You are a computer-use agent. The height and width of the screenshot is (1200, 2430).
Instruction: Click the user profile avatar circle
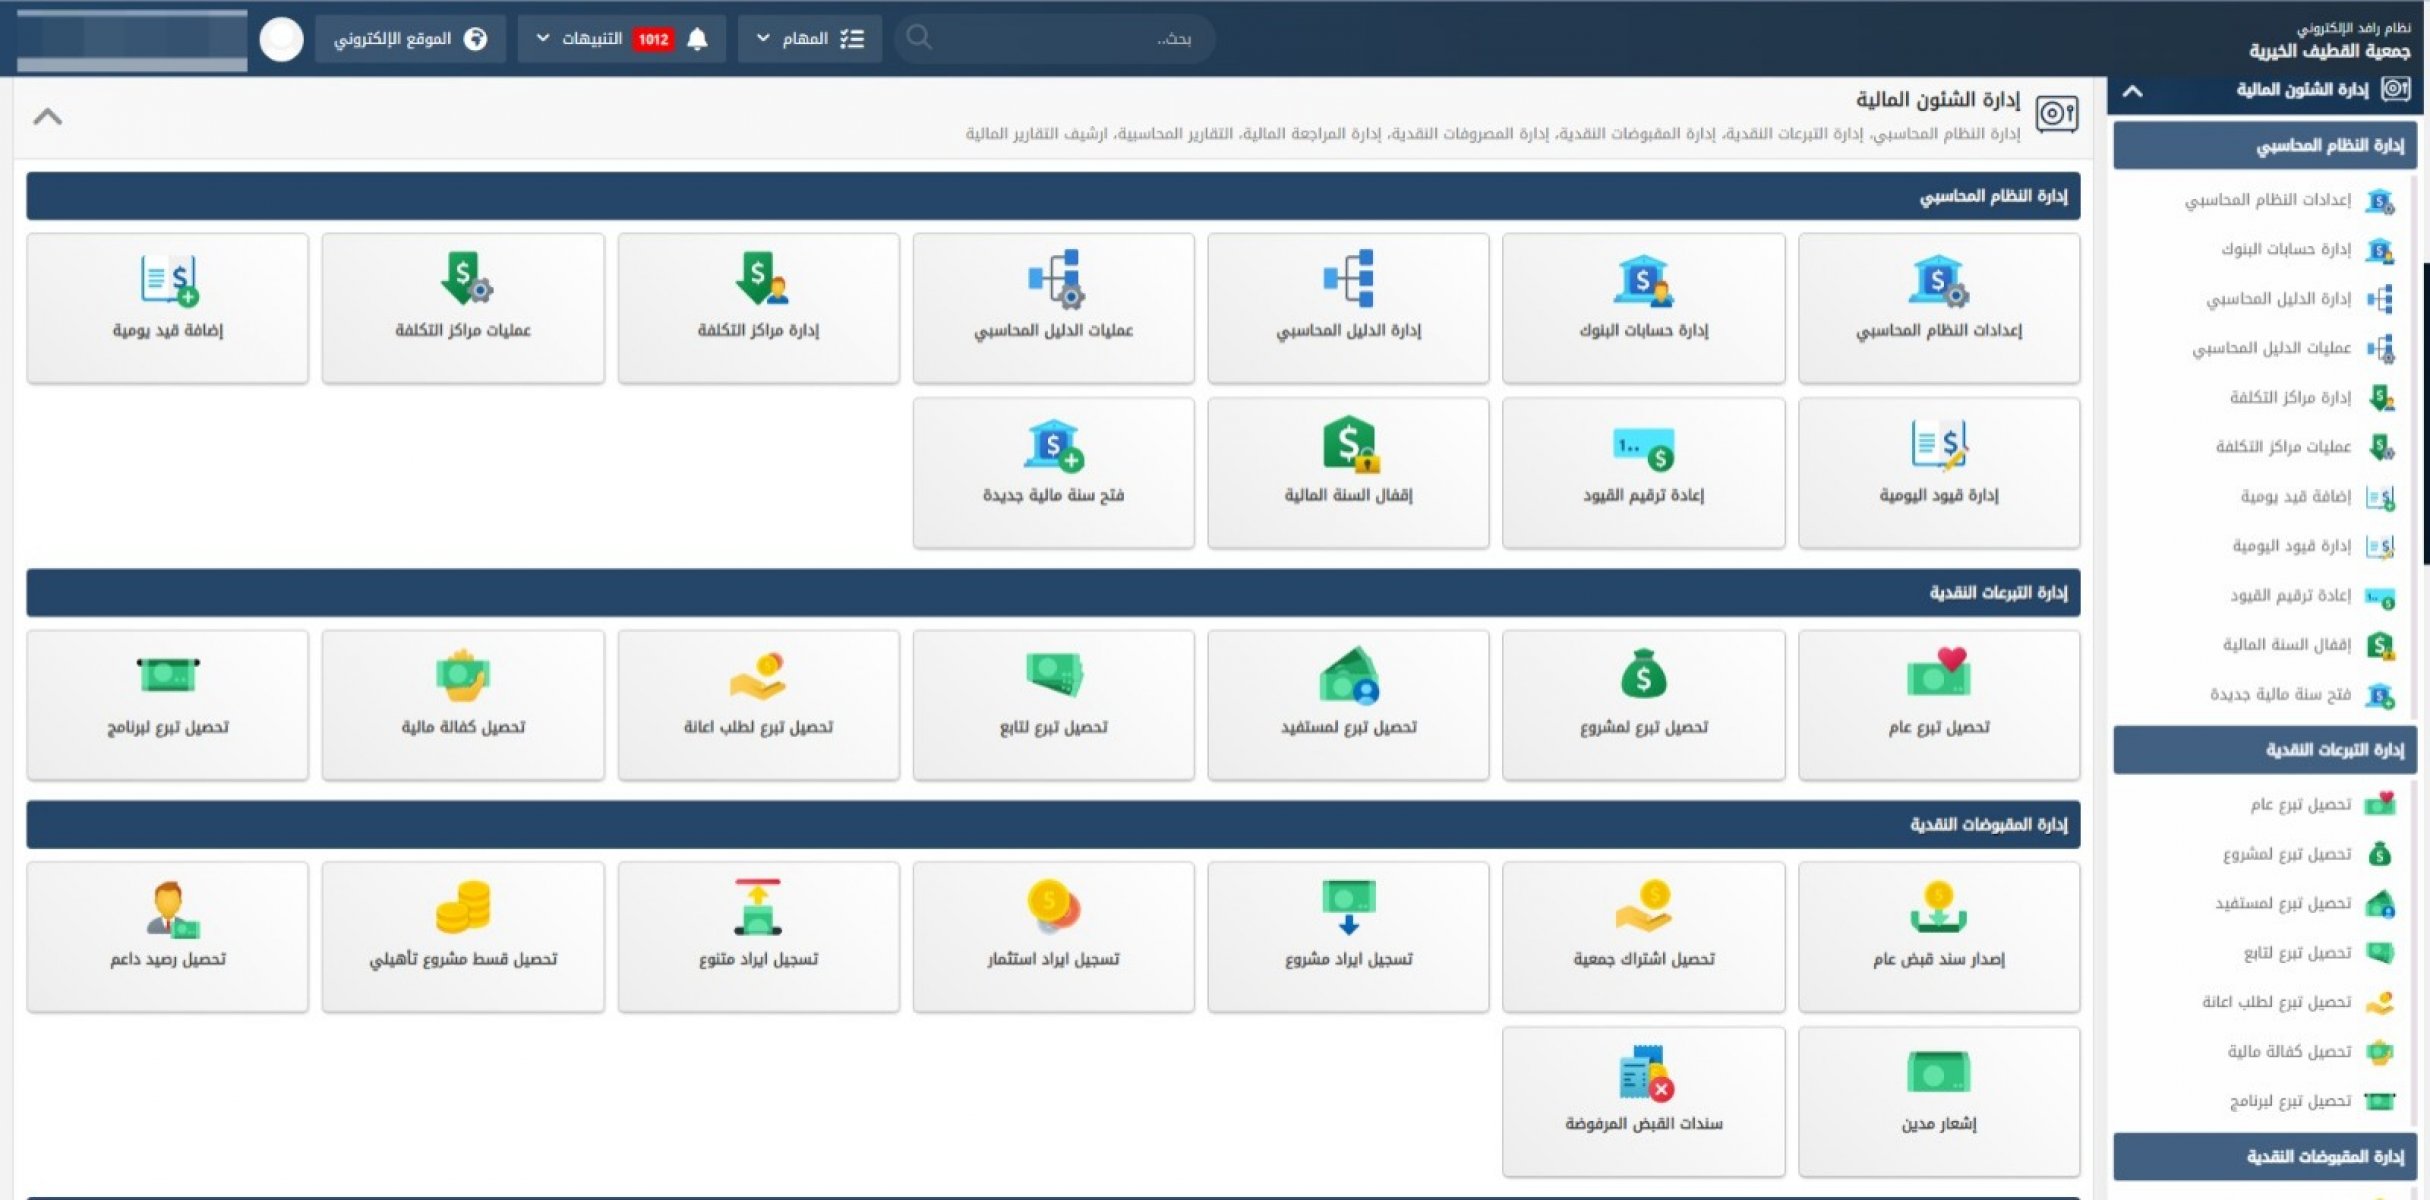[x=281, y=40]
